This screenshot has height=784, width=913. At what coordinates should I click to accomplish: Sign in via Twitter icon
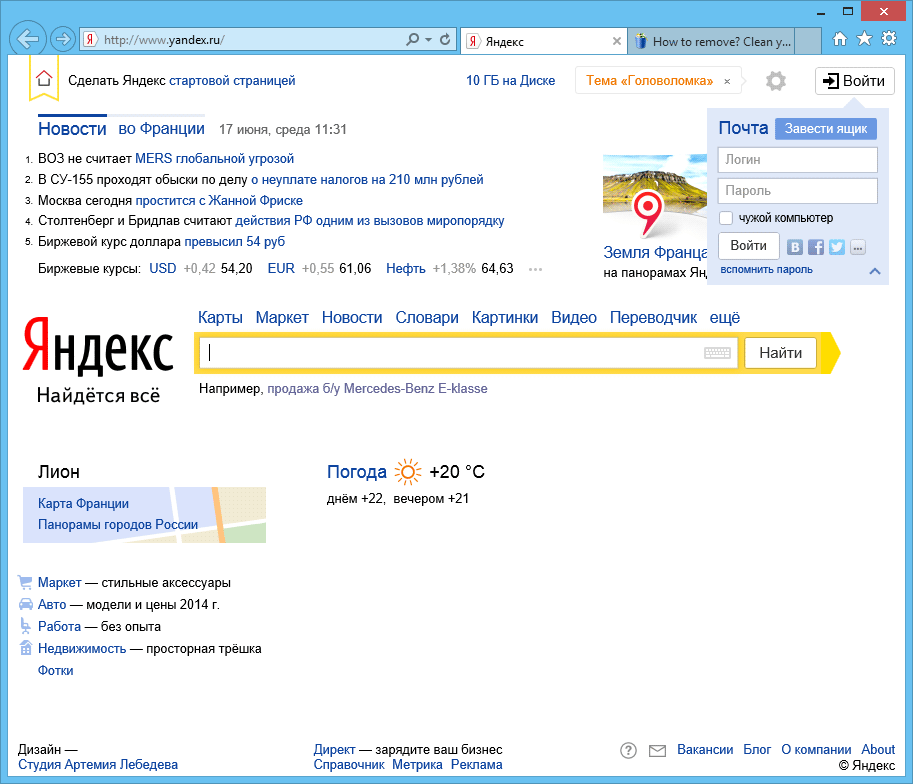coord(837,247)
